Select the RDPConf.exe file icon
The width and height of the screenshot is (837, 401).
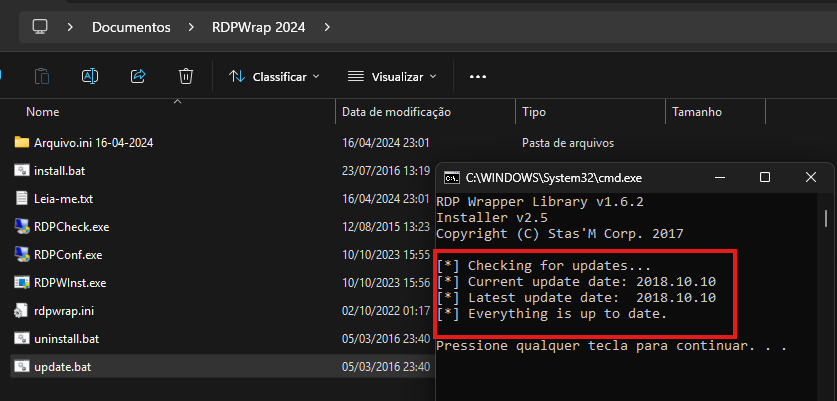(x=22, y=255)
